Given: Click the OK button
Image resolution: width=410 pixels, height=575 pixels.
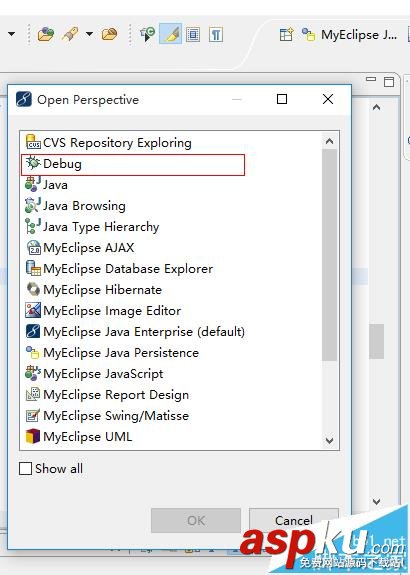Looking at the screenshot, I should tap(196, 520).
